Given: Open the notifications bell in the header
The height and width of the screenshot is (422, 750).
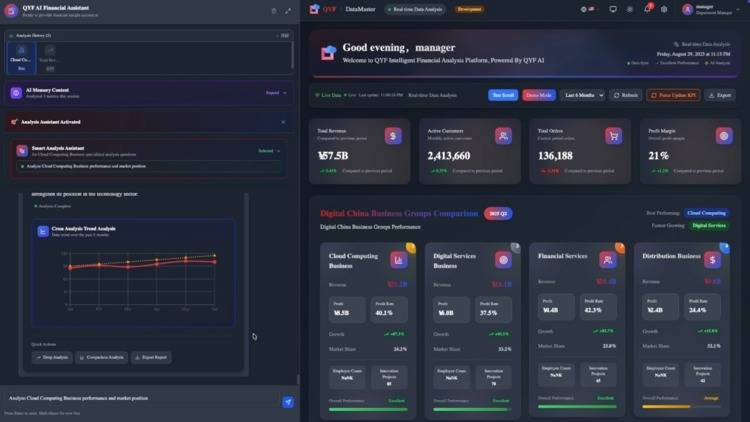Looking at the screenshot, I should [x=647, y=9].
